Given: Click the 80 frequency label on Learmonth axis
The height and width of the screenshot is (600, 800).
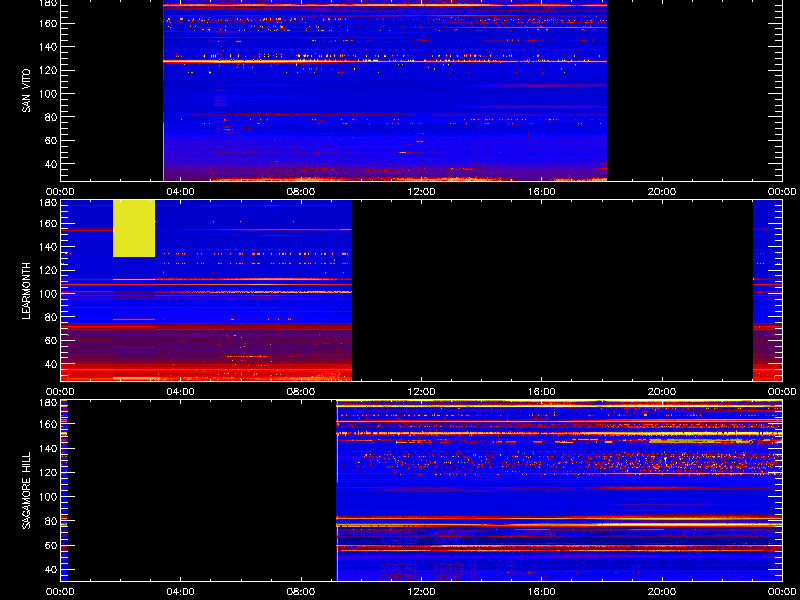Looking at the screenshot, I should pos(51,317).
